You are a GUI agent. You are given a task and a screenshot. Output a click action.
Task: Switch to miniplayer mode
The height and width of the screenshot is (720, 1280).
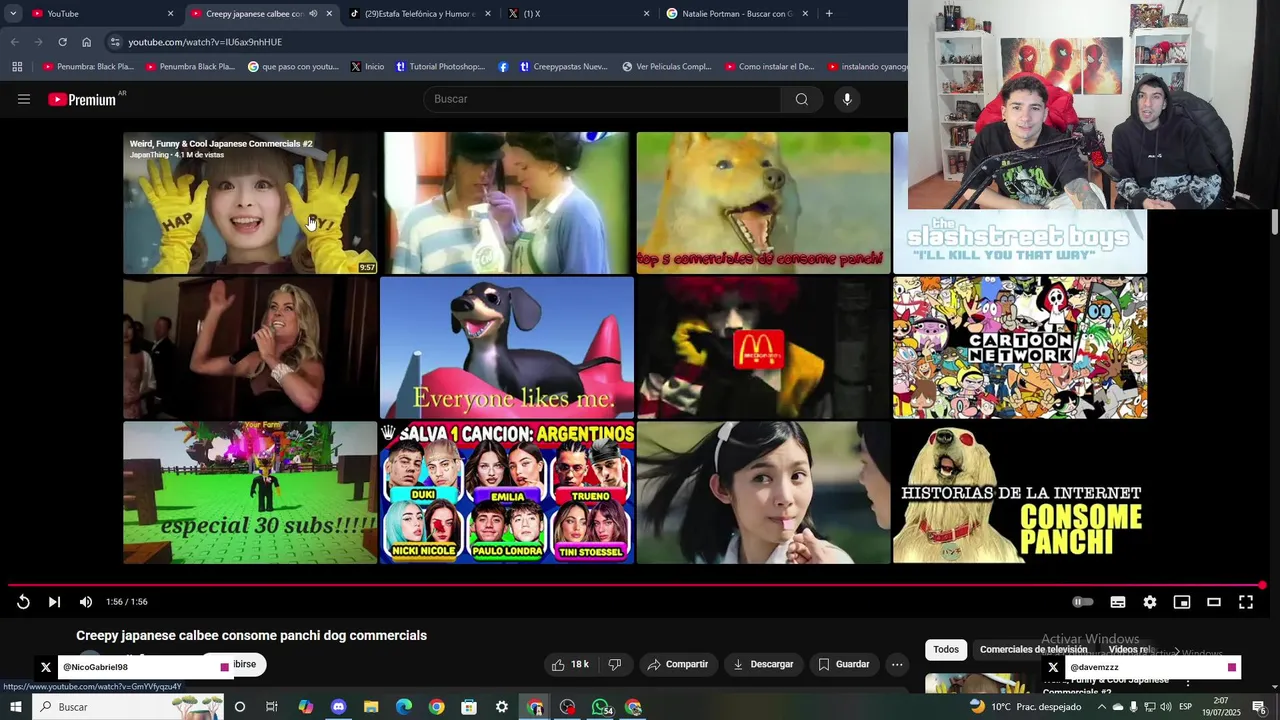click(1182, 602)
